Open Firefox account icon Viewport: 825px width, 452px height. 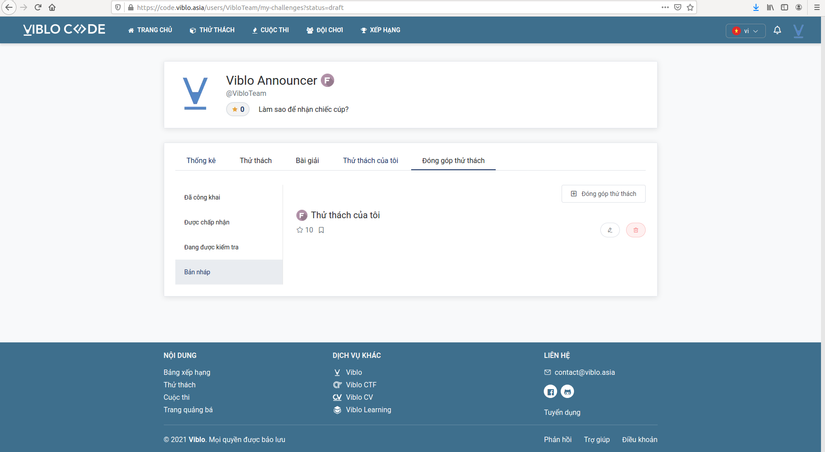799,7
